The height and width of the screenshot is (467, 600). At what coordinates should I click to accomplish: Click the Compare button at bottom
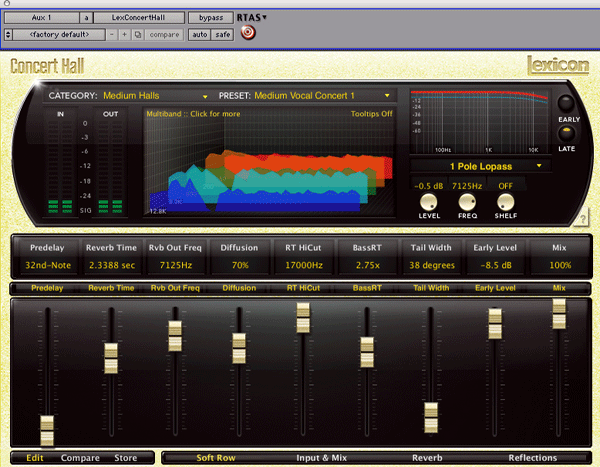[80, 458]
